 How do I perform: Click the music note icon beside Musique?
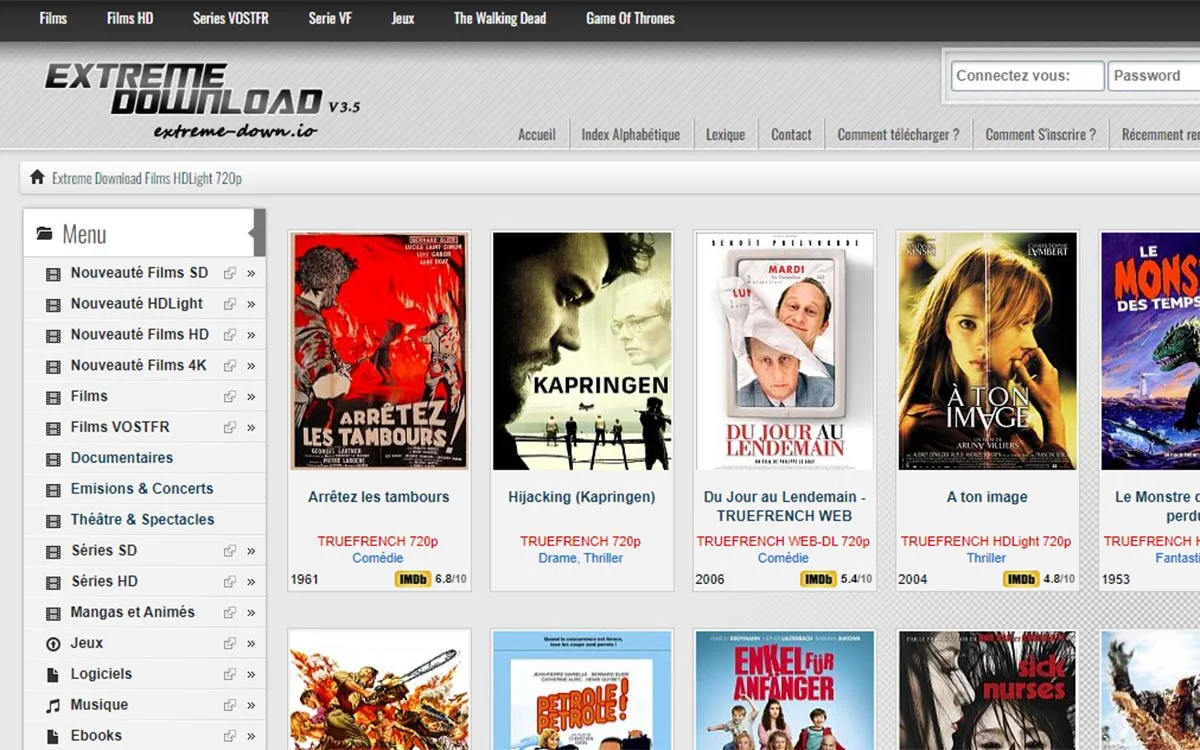click(x=53, y=706)
